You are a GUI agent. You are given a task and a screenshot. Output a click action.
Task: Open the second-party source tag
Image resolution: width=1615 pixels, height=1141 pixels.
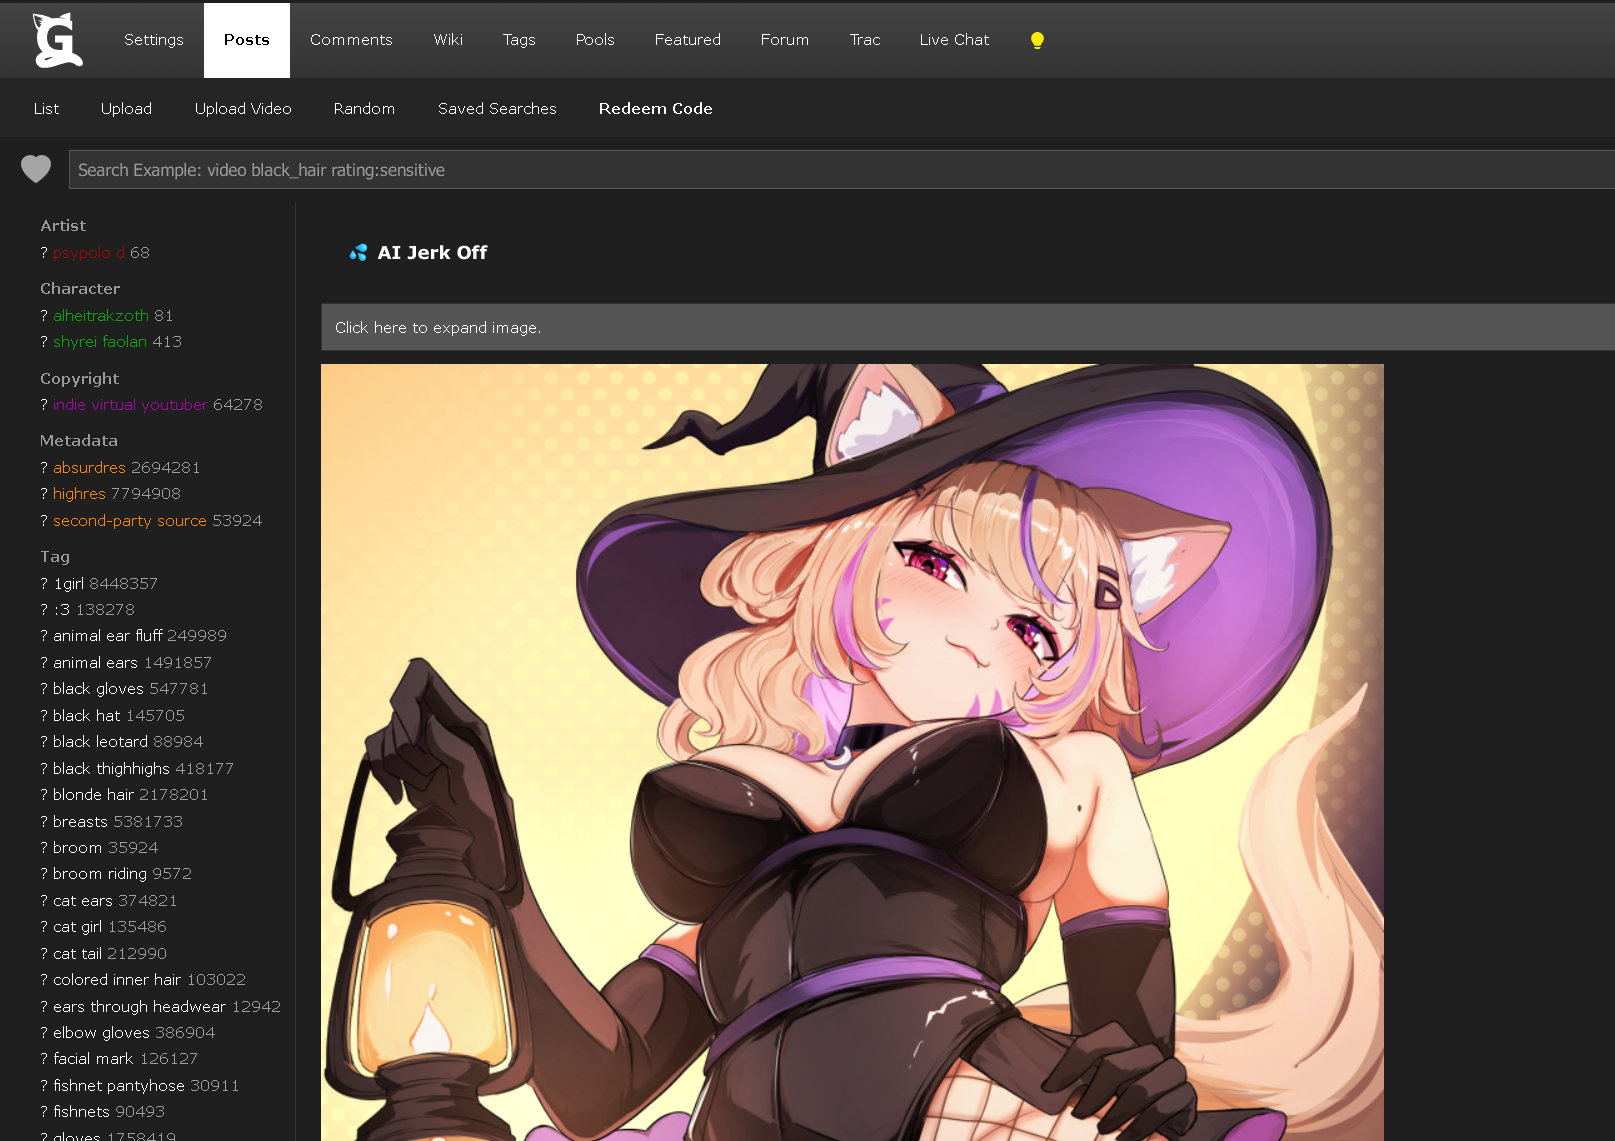point(130,521)
